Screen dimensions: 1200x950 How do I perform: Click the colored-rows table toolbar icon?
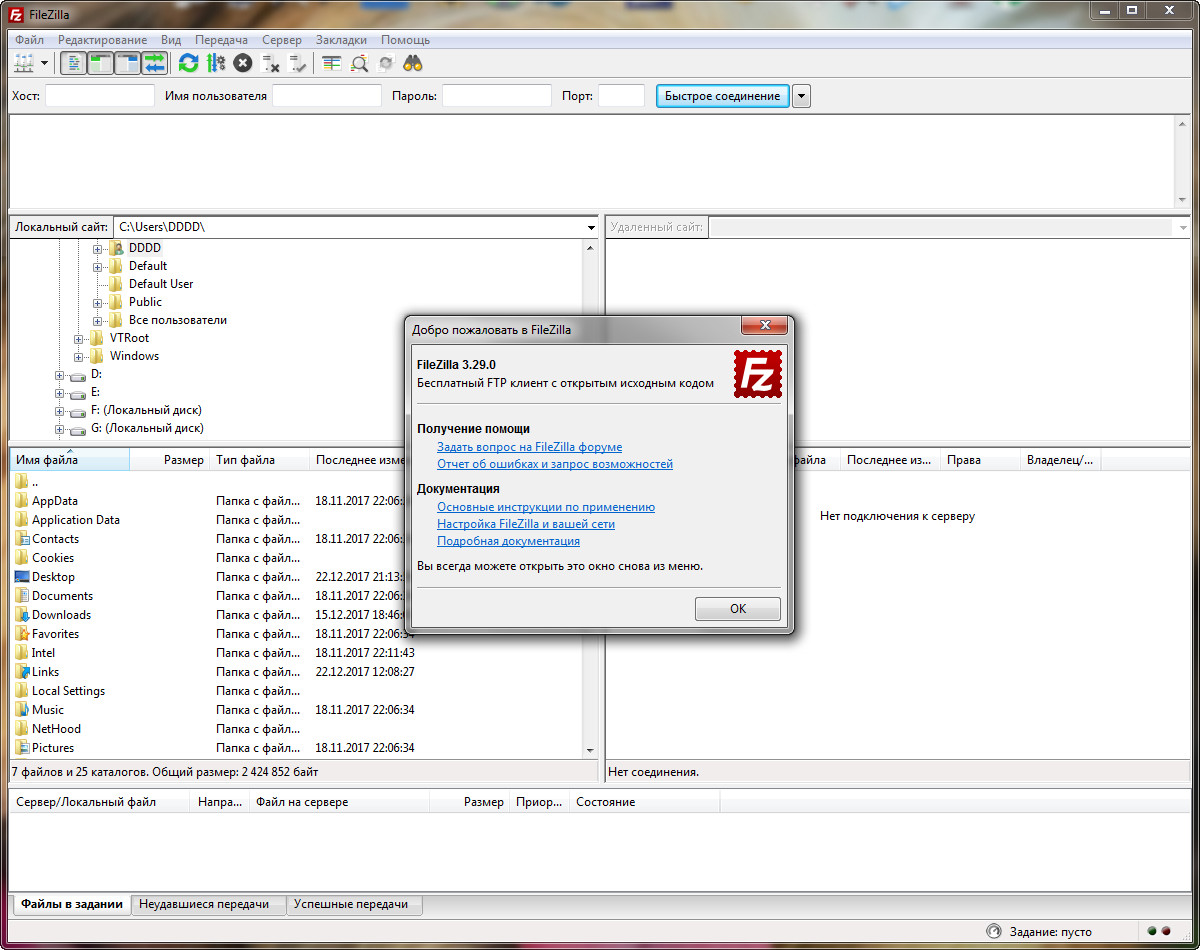click(x=332, y=63)
